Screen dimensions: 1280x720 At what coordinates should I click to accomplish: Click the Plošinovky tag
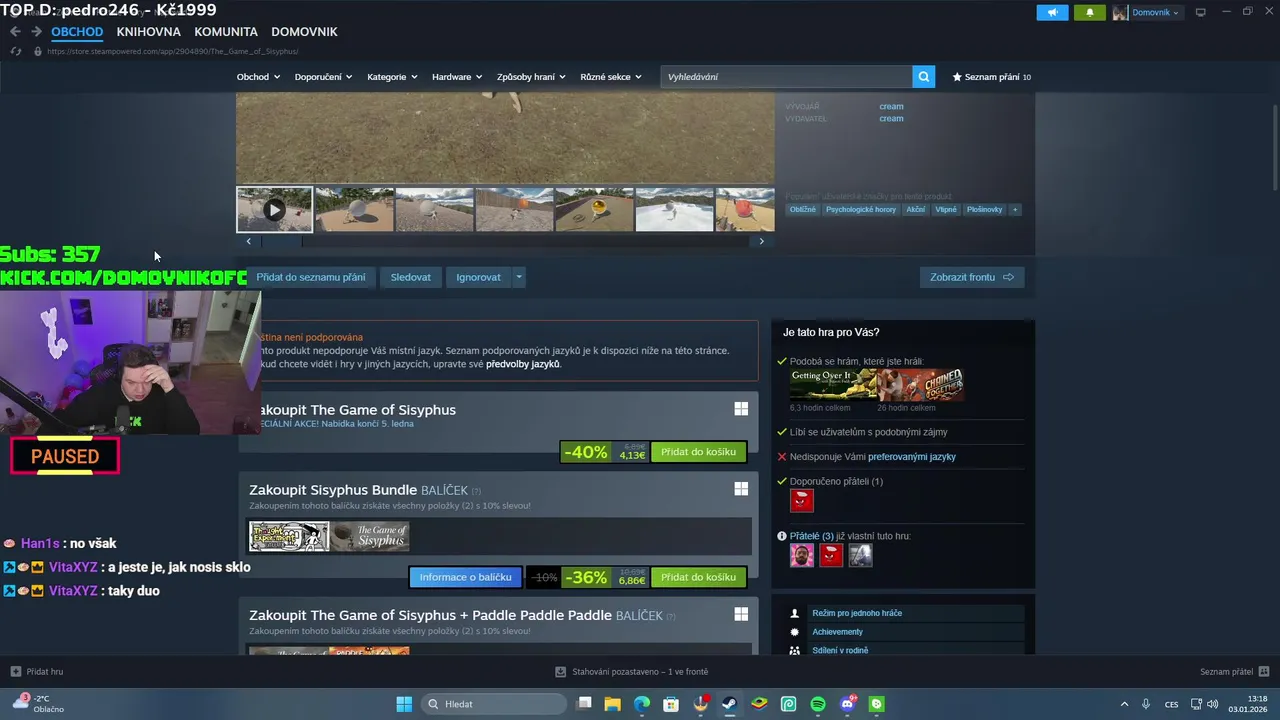(984, 209)
